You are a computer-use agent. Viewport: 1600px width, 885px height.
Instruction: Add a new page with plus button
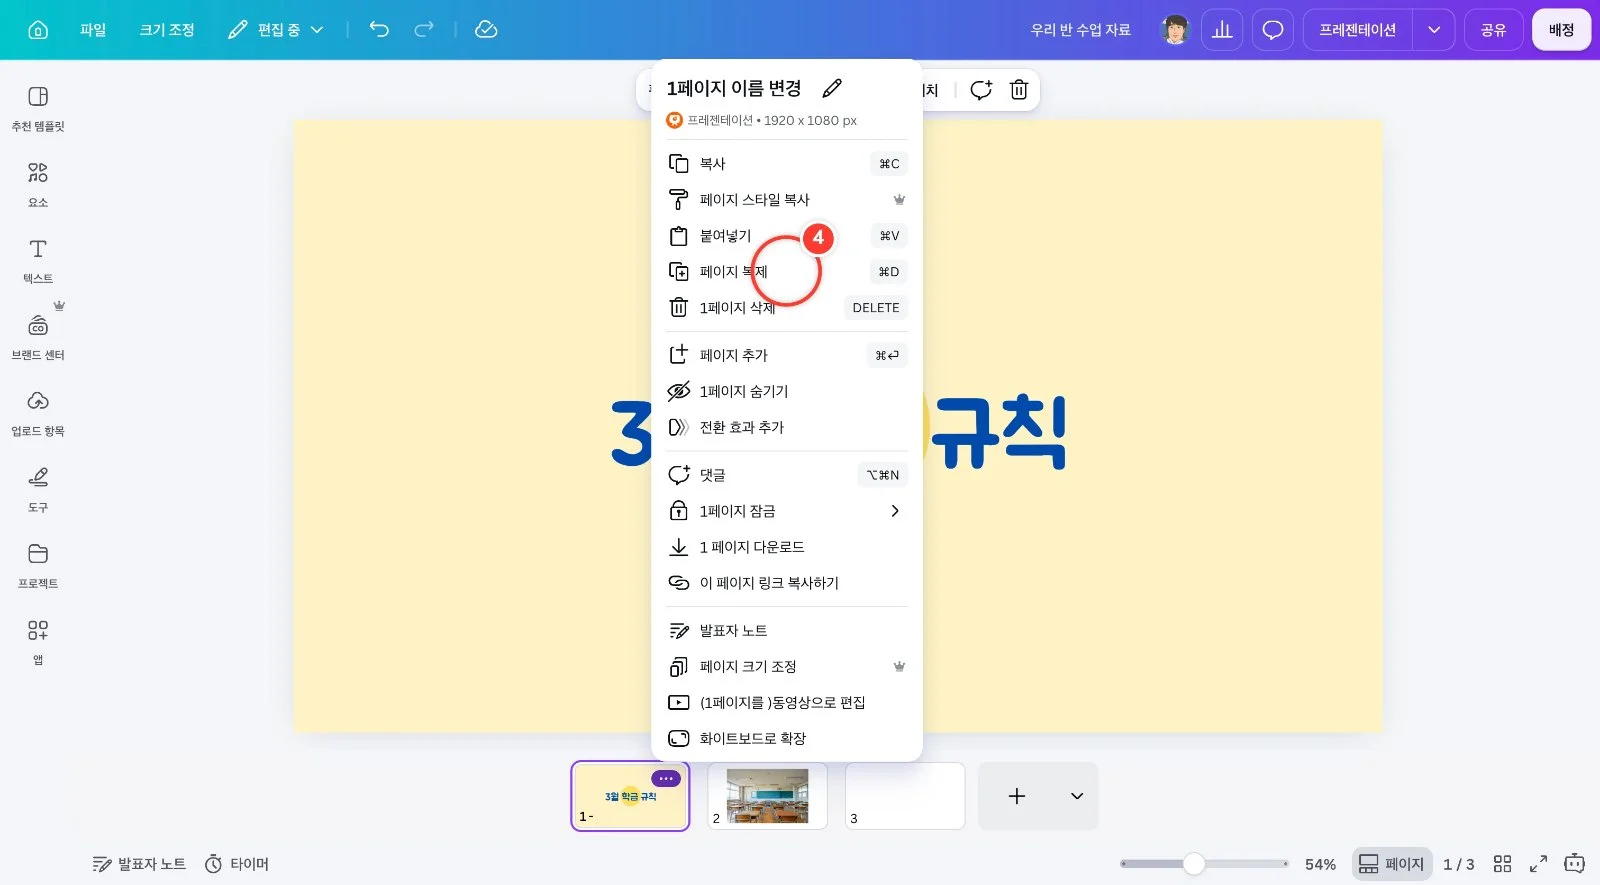pyautogui.click(x=1017, y=796)
